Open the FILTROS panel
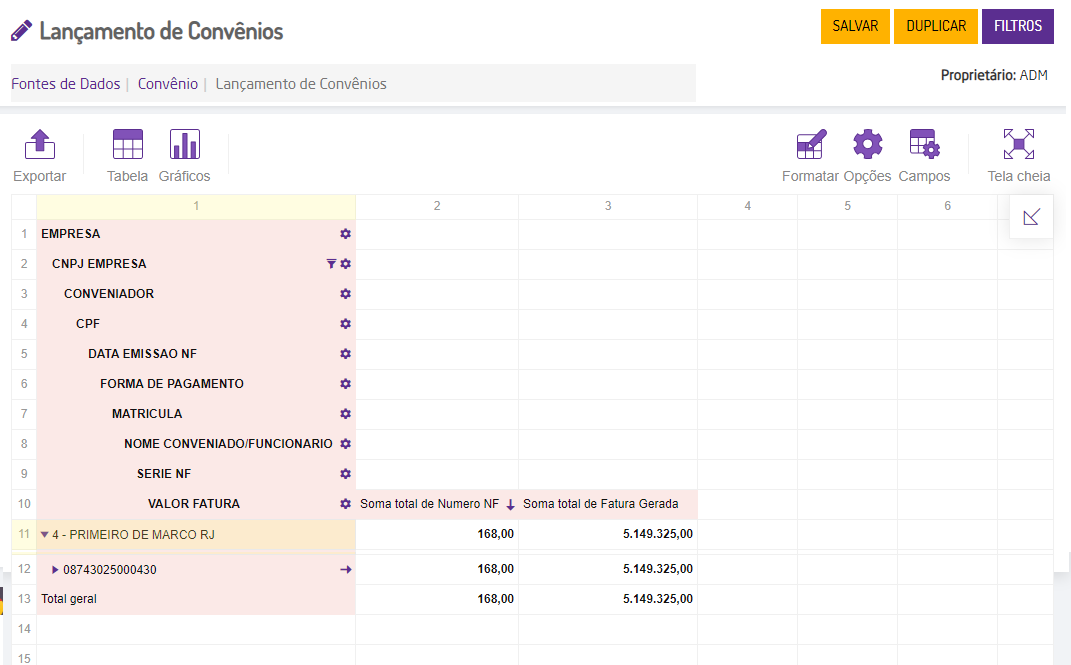This screenshot has width=1071, height=665. coord(1018,27)
